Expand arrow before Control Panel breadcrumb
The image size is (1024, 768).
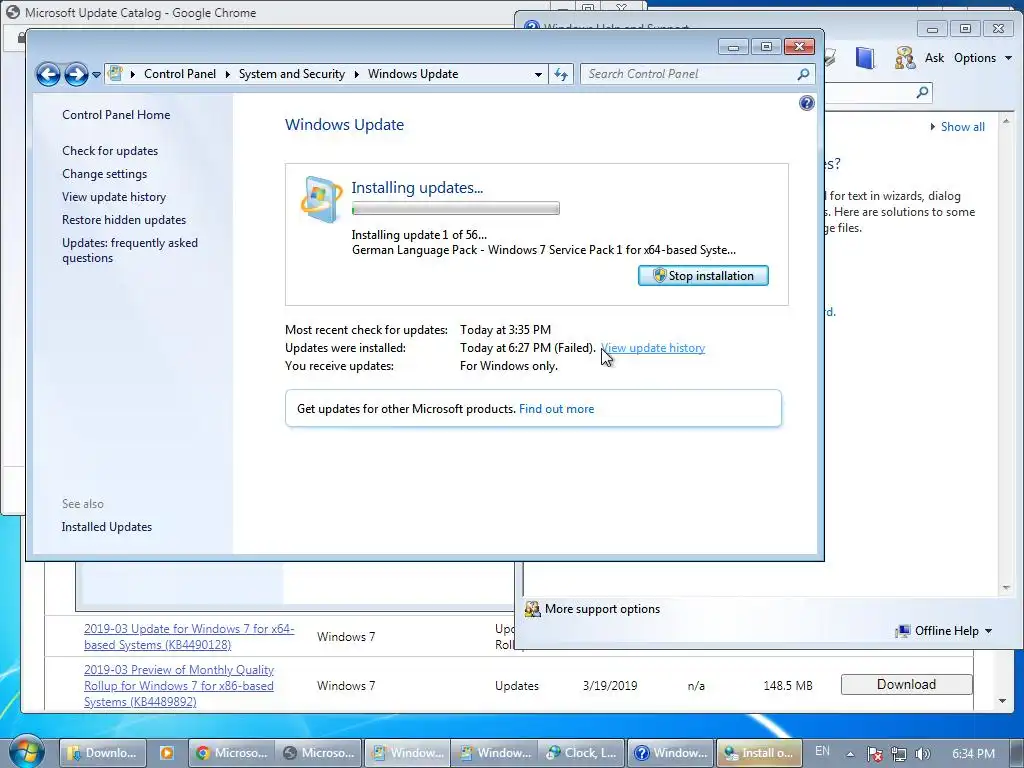(x=133, y=74)
